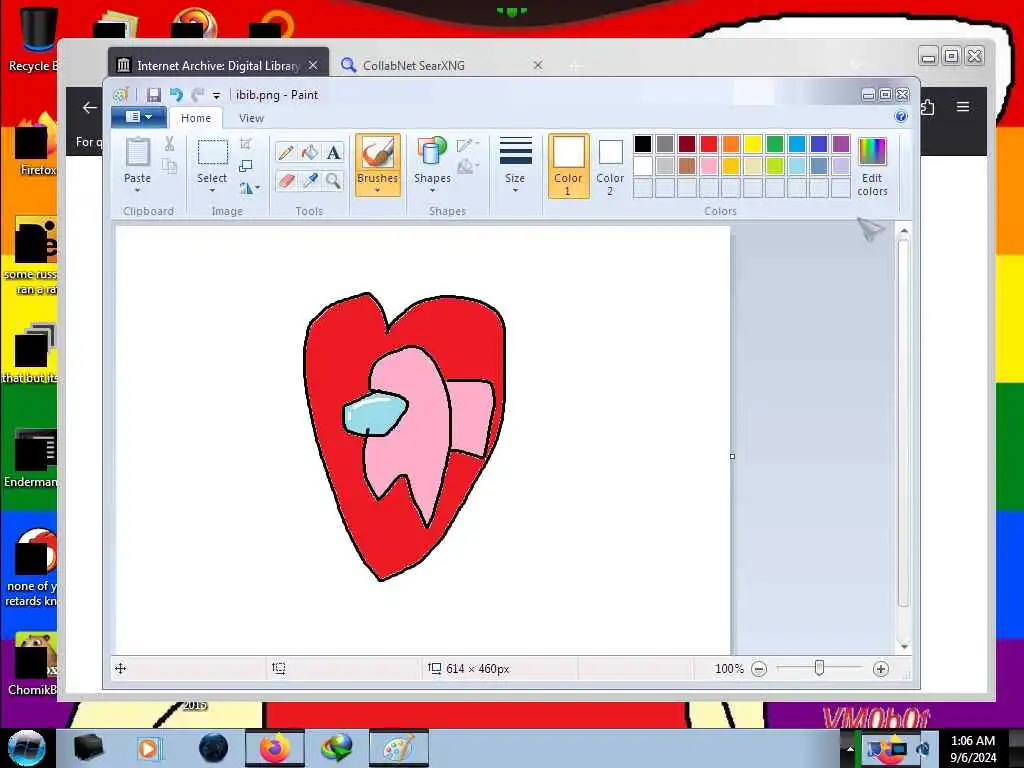The width and height of the screenshot is (1024, 768).
Task: Open the Shapes gallery icon
Action: coord(432,152)
